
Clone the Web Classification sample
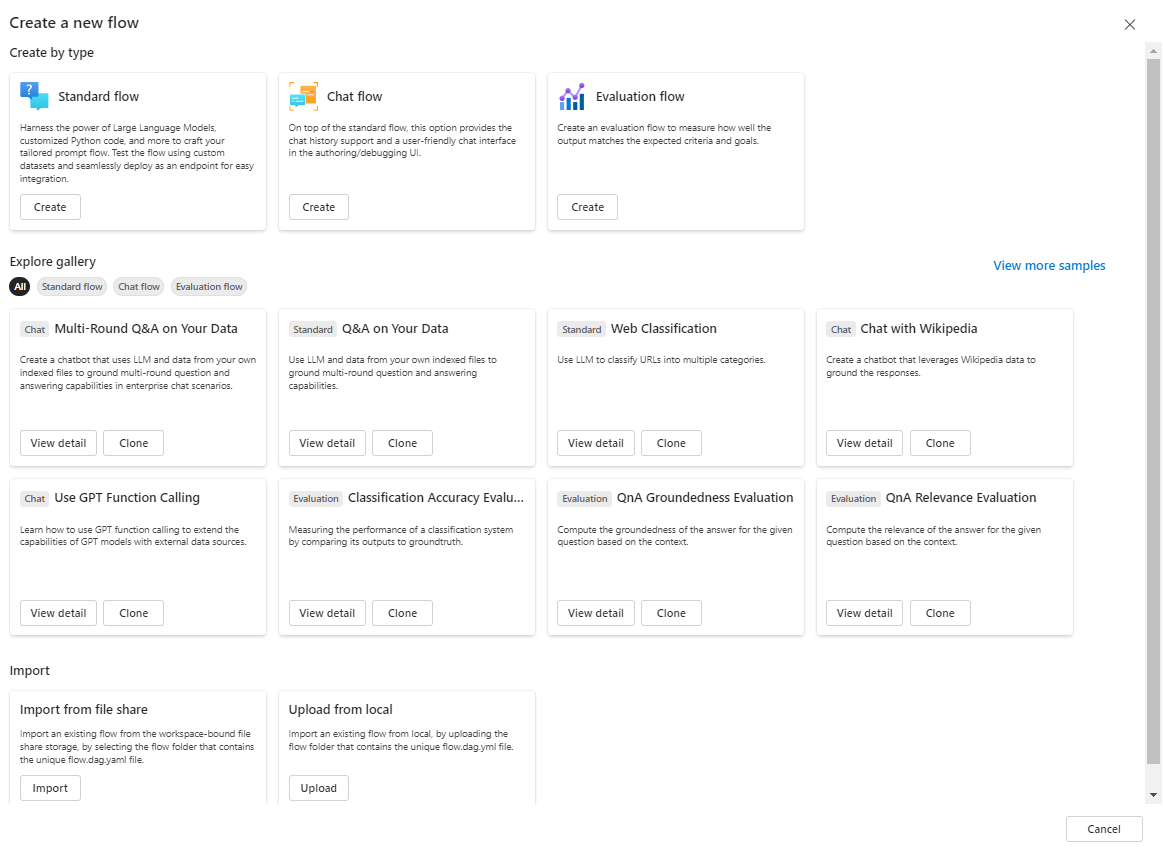point(671,443)
